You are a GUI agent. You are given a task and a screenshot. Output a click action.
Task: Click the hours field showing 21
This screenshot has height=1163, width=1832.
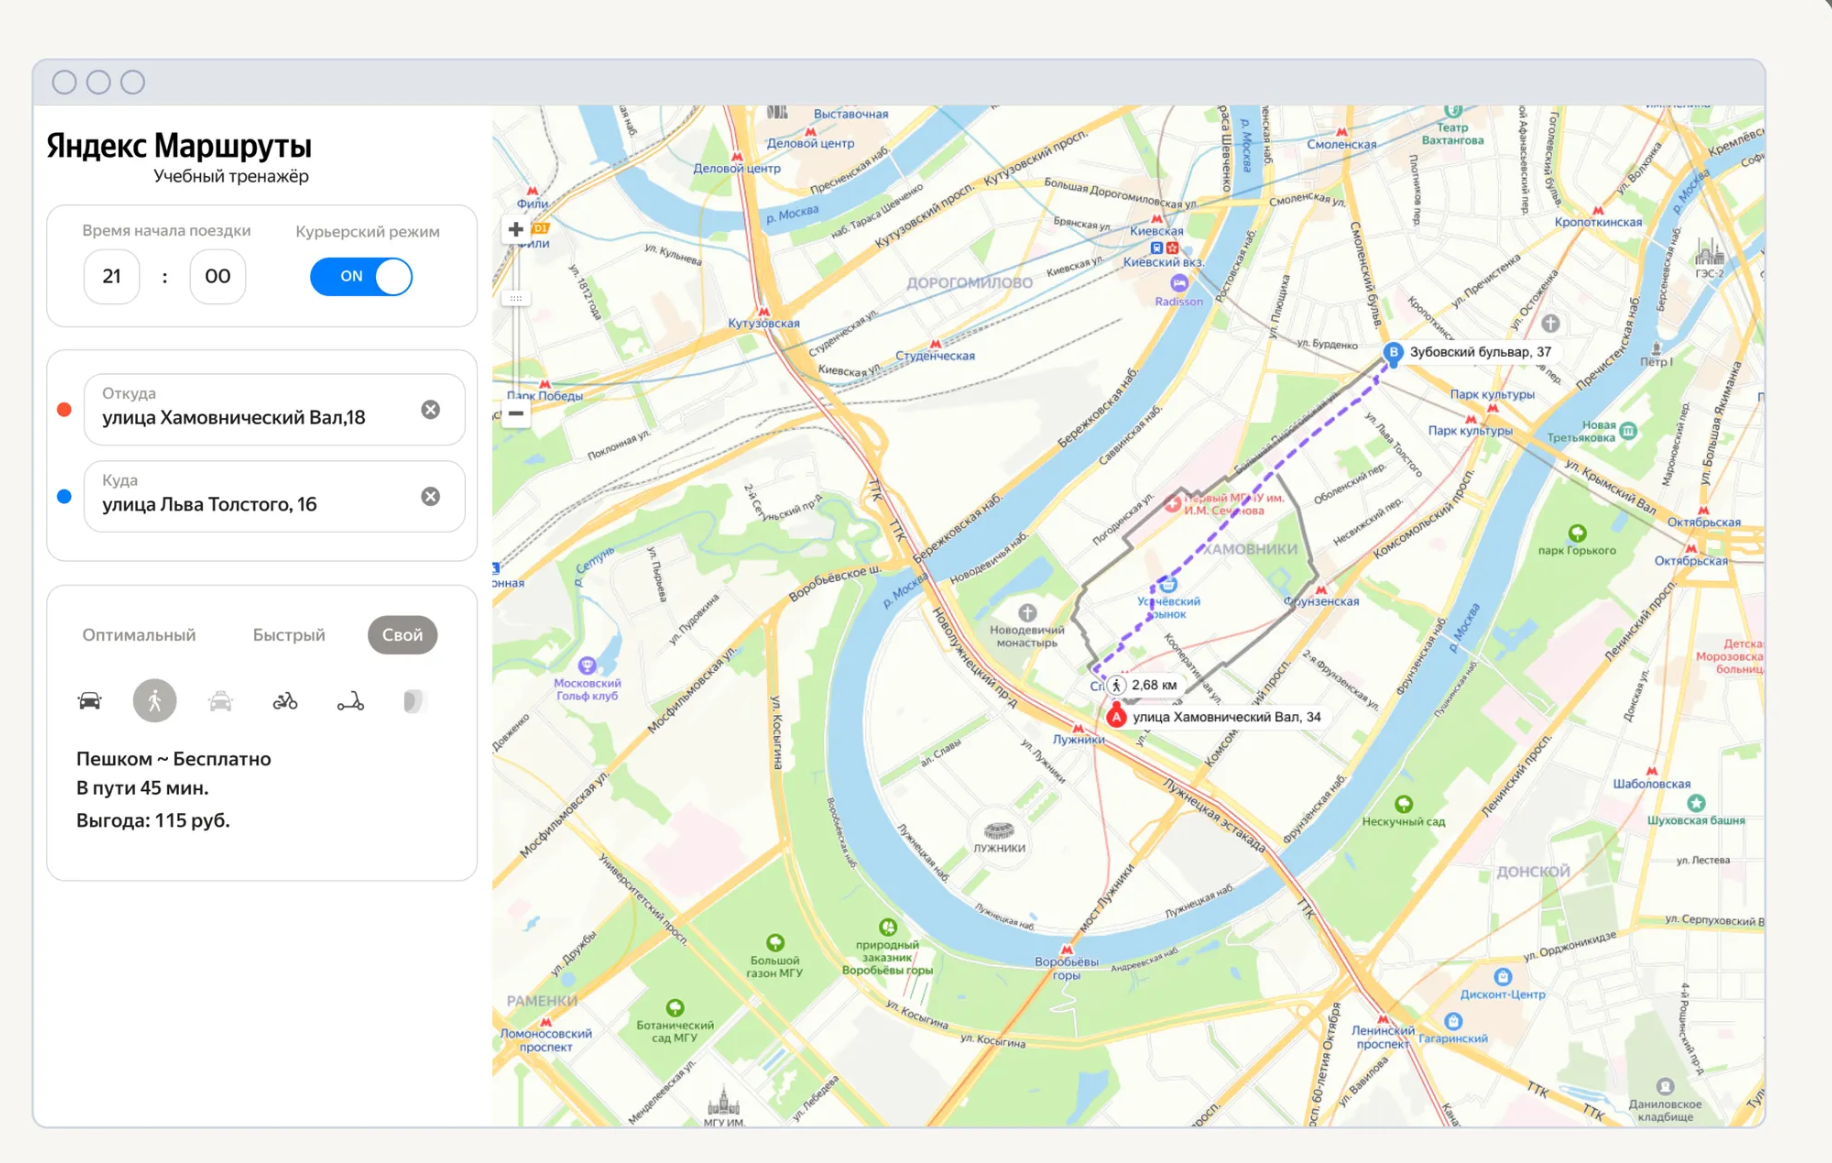(112, 277)
